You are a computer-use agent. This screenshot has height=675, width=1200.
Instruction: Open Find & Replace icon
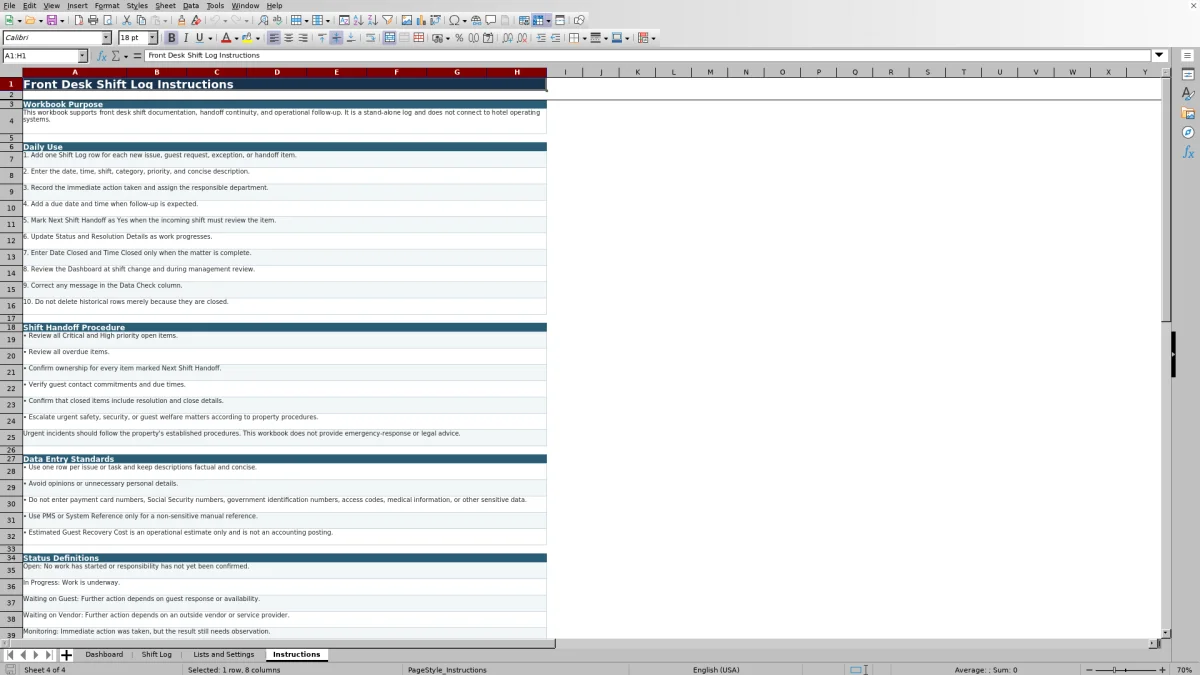(263, 20)
